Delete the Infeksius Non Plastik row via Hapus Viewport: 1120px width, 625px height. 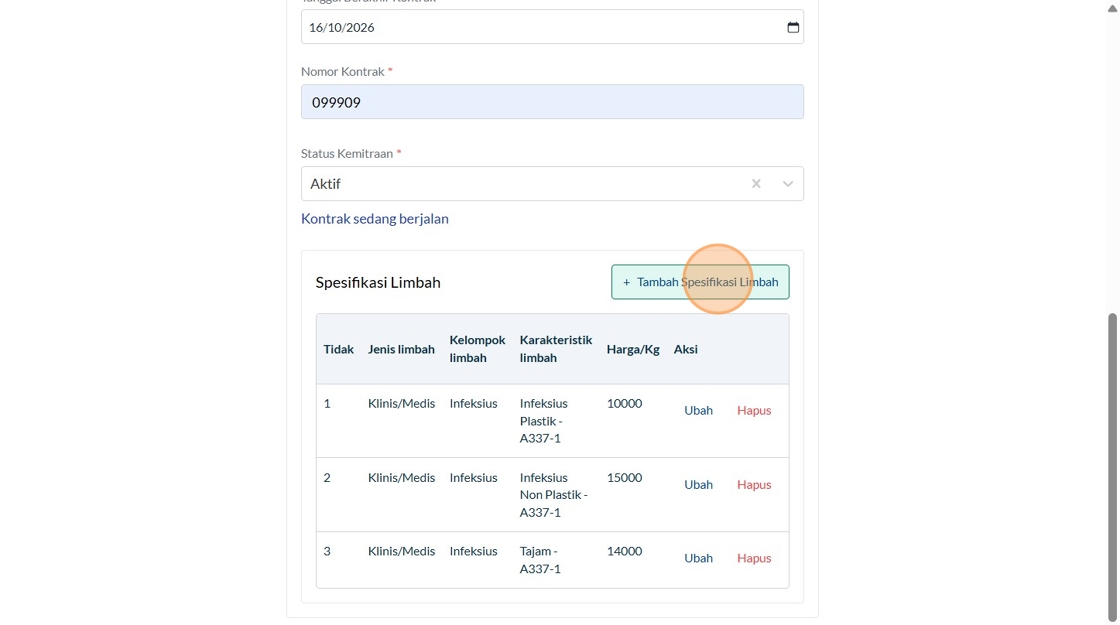(754, 484)
